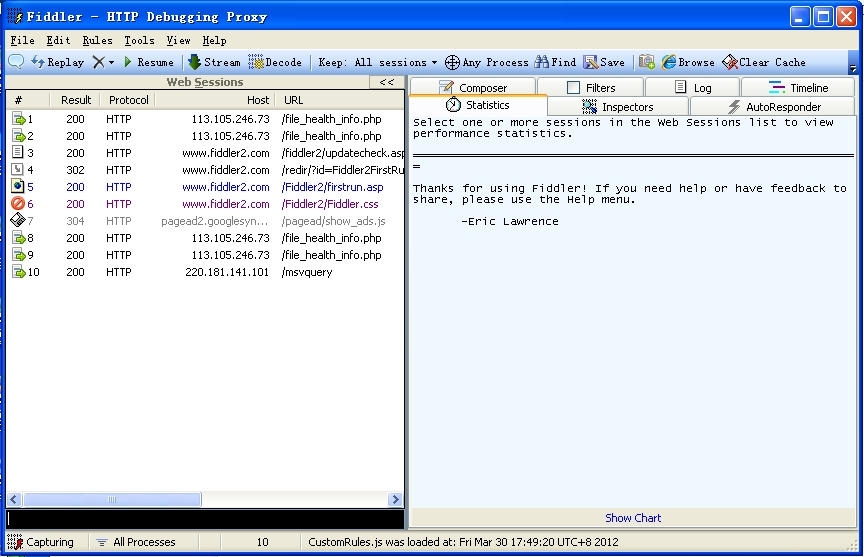
Task: Open Find with binoculars icon
Action: [x=555, y=62]
